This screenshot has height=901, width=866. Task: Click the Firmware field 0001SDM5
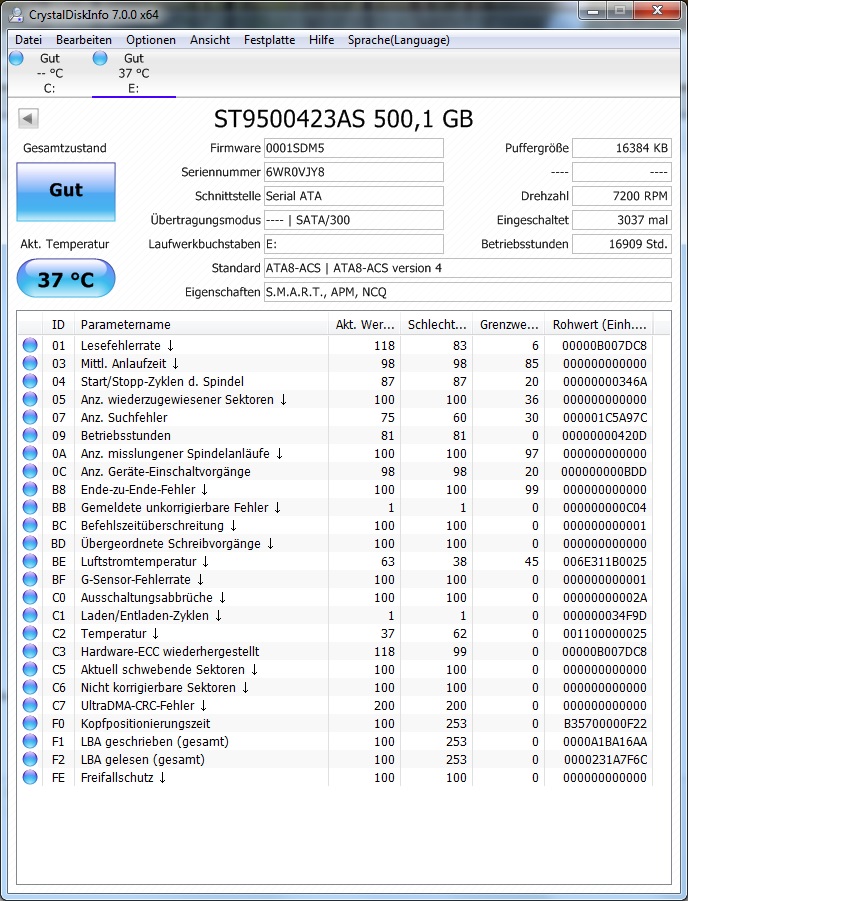tap(353, 148)
